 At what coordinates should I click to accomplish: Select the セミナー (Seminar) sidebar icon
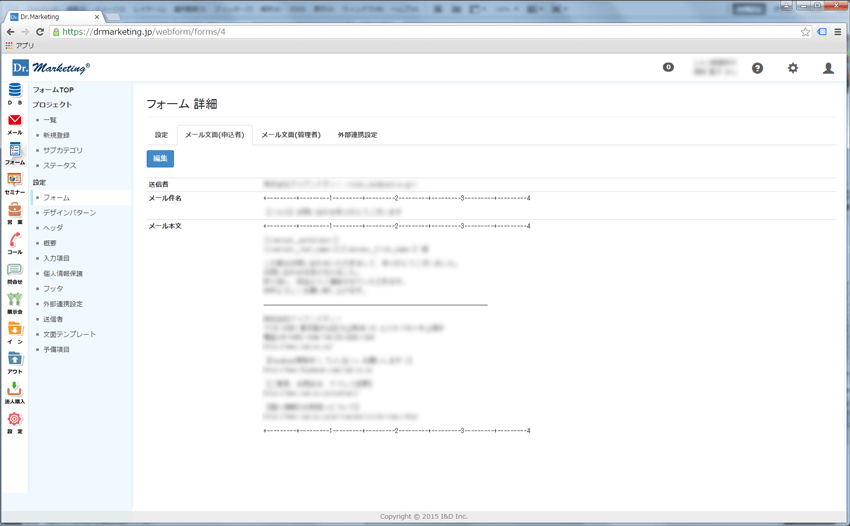coord(14,183)
